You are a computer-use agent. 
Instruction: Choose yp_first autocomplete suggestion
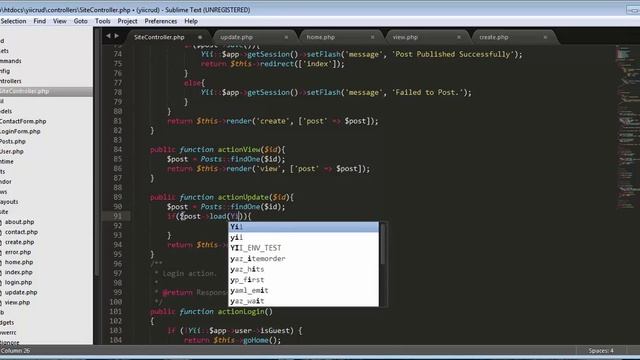pyautogui.click(x=303, y=280)
